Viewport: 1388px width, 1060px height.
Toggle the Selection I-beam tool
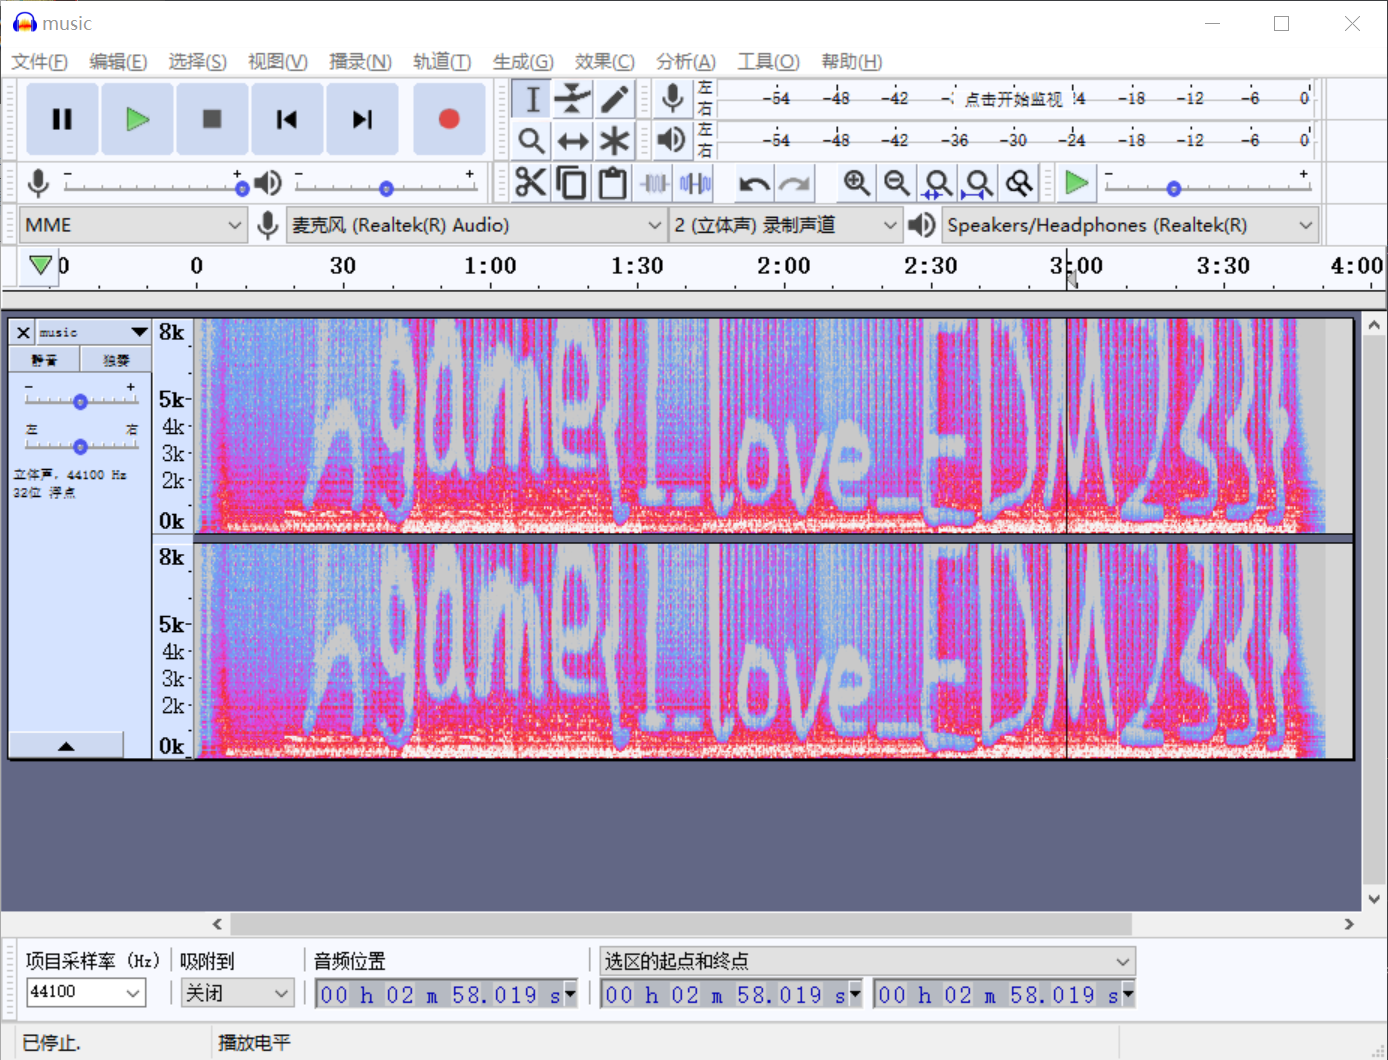tap(532, 98)
